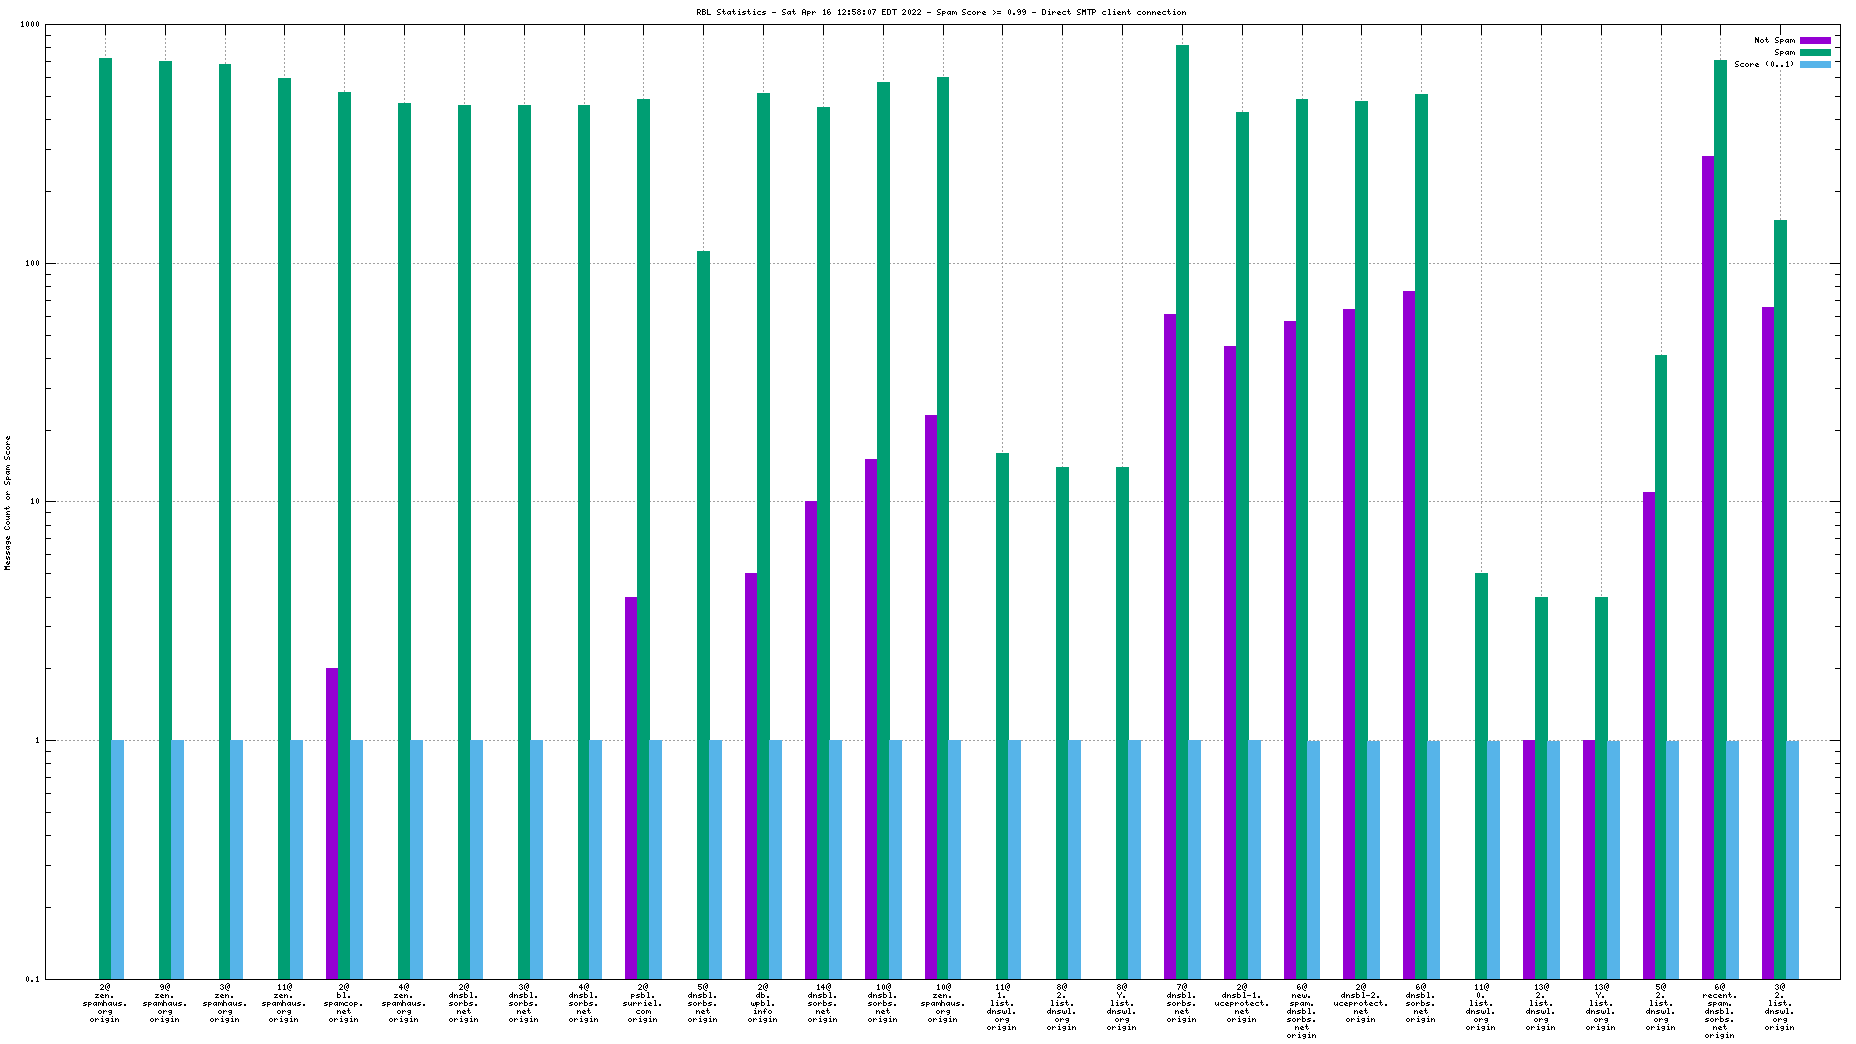The width and height of the screenshot is (1856, 1044).
Task: Click the RBL Statistics chart title
Action: pos(941,12)
